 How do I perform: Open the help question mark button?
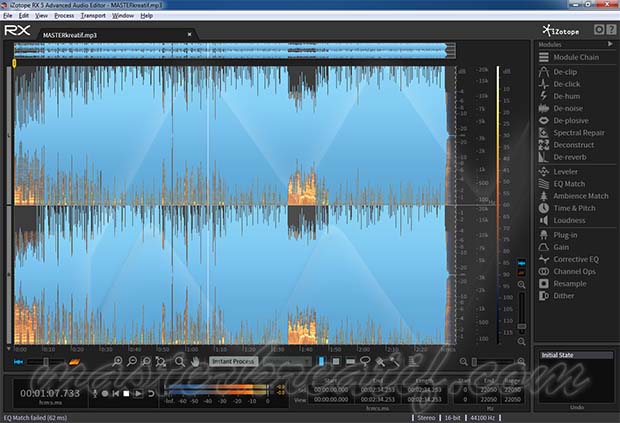611,30
